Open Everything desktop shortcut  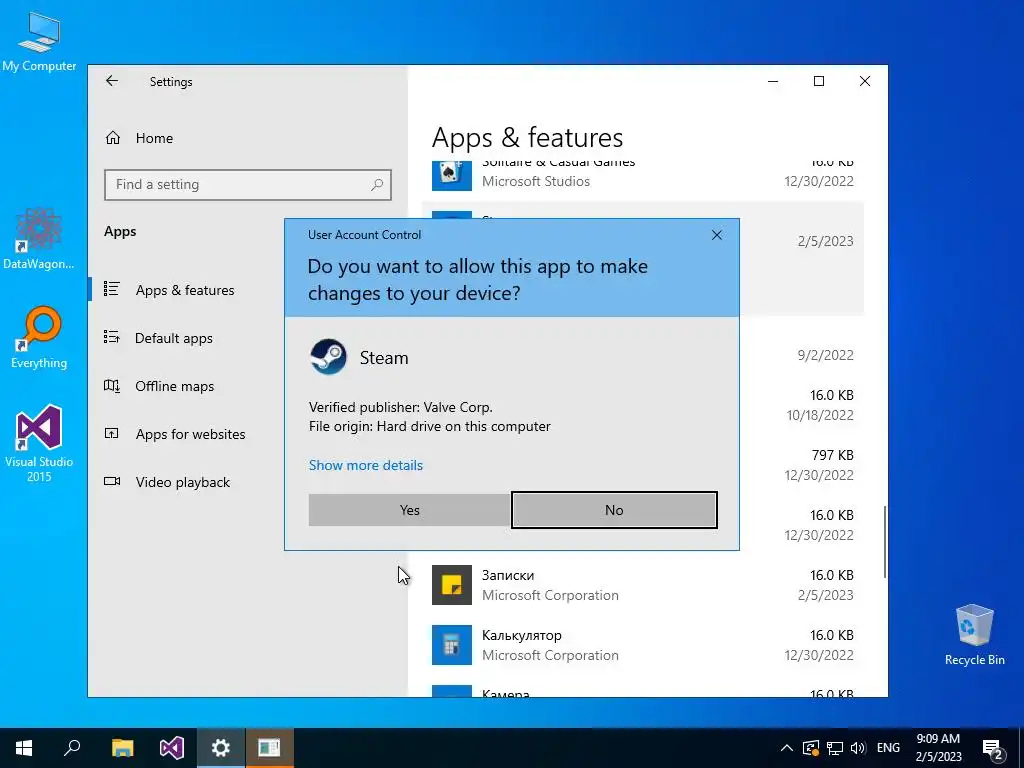click(39, 338)
